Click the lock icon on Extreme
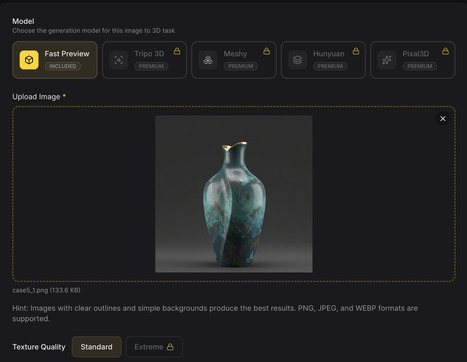 [170, 347]
